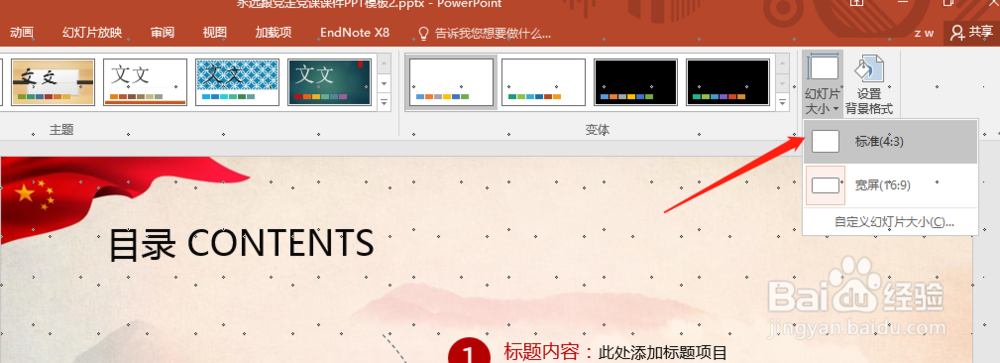Image resolution: width=1000 pixels, height=363 pixels.
Task: Open the 动画 ribbon tab
Action: tap(21, 33)
